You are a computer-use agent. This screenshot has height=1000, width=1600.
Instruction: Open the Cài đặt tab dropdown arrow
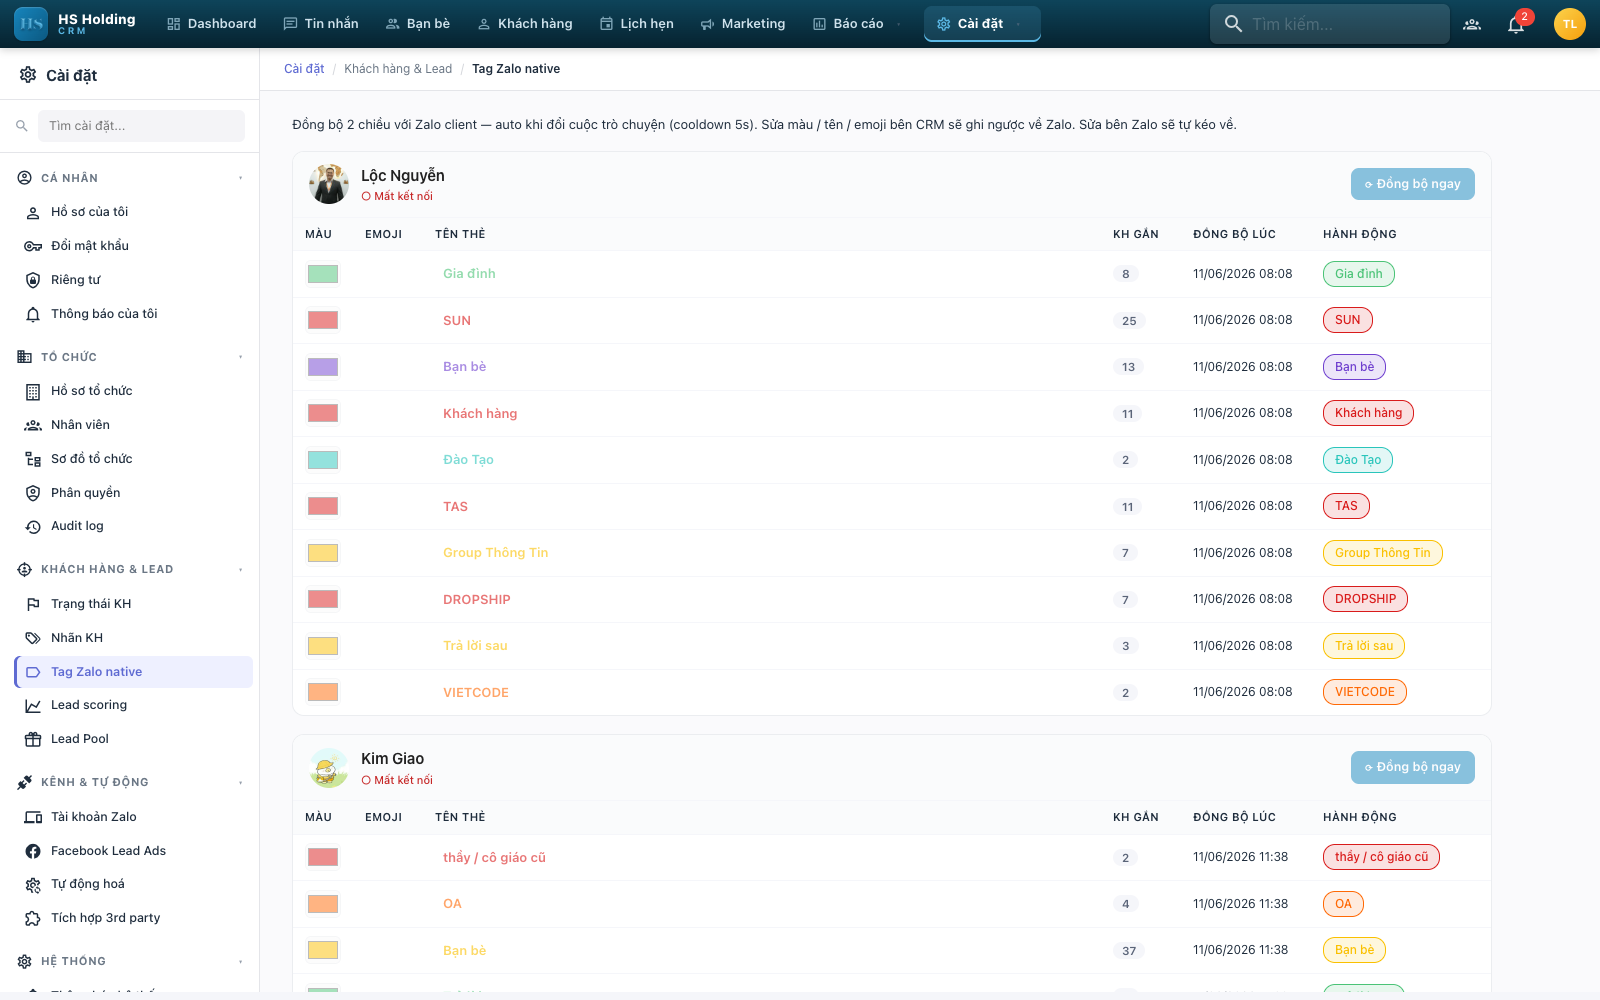pos(1018,24)
